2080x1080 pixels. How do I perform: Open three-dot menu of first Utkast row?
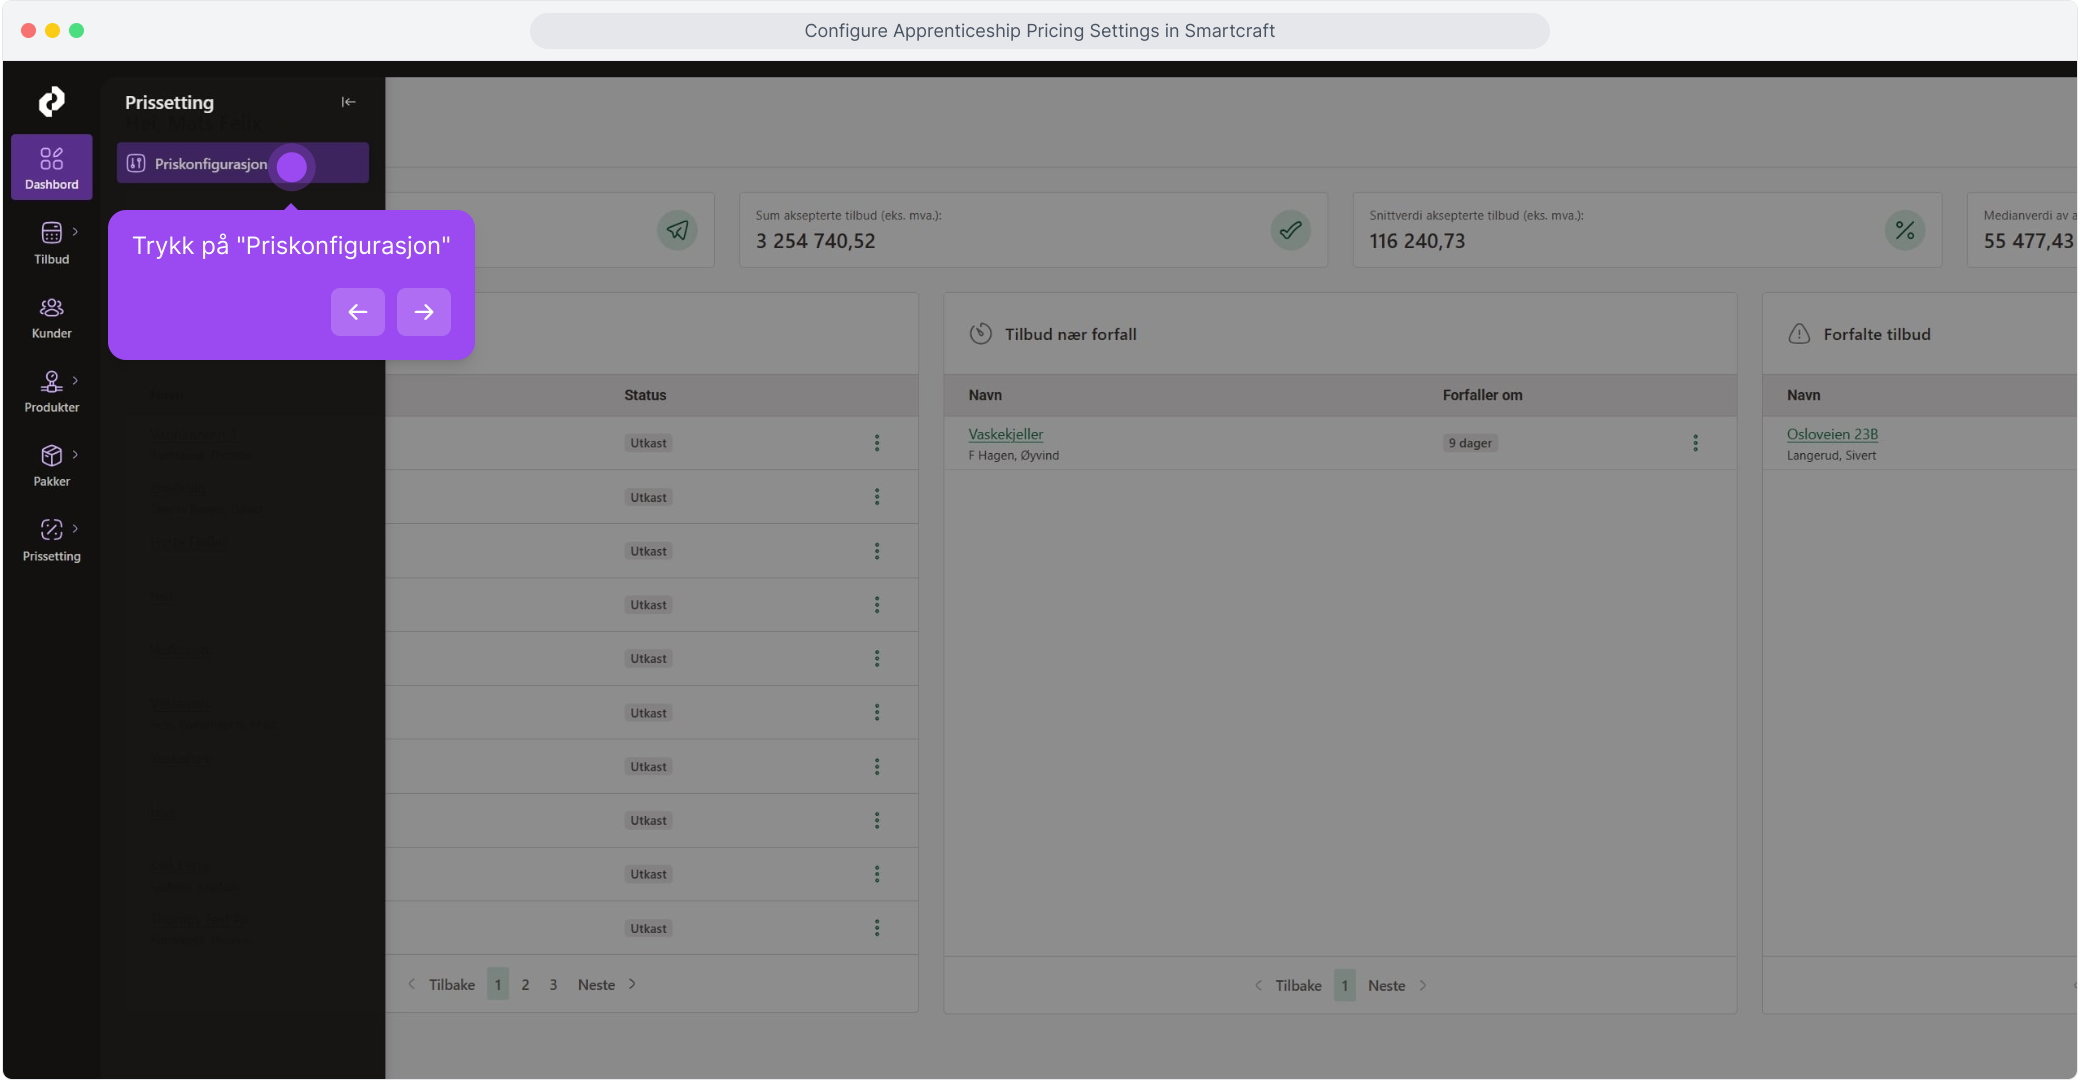click(877, 443)
